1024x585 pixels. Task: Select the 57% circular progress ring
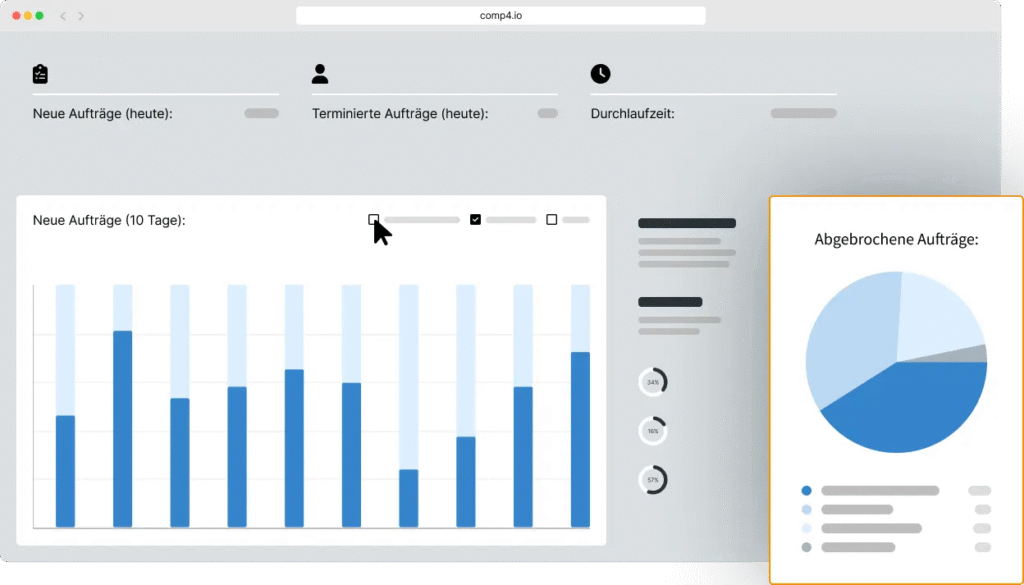click(652, 480)
